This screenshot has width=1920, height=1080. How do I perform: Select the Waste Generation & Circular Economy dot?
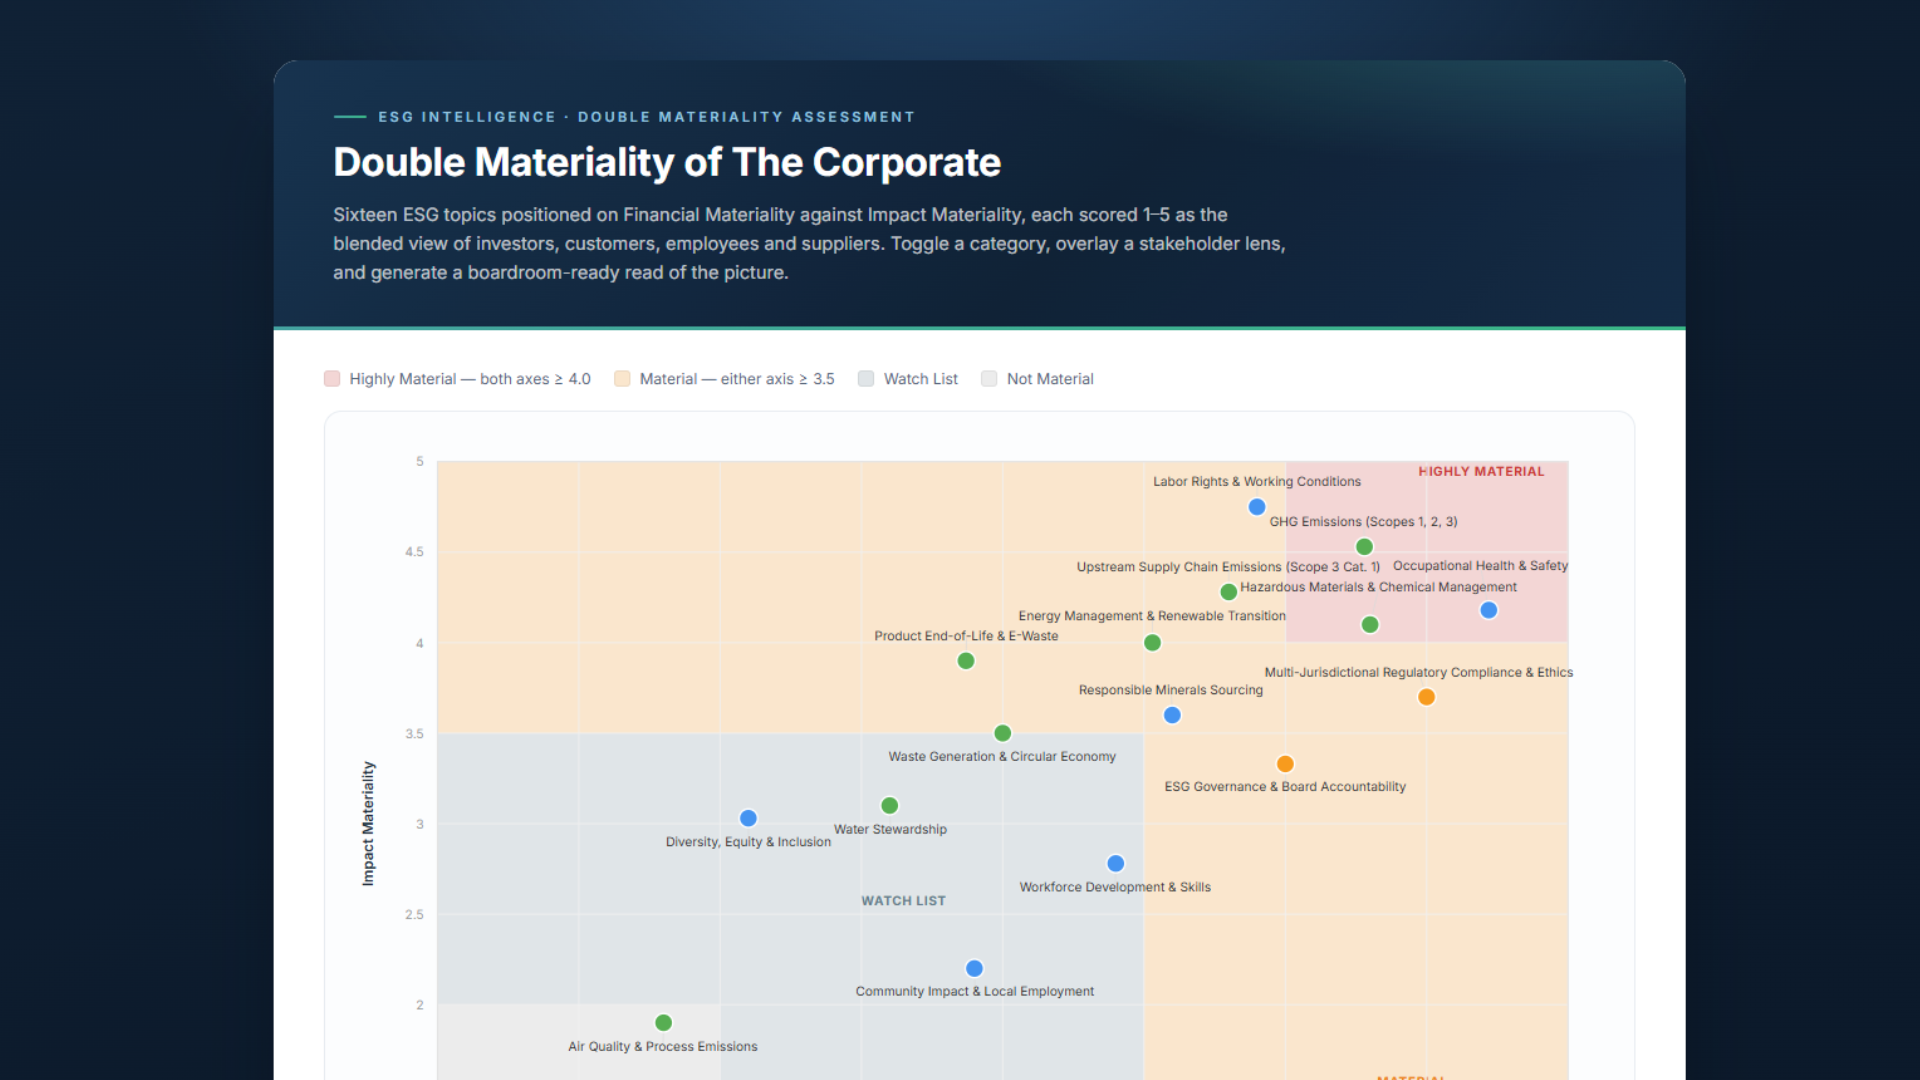[x=1003, y=733]
